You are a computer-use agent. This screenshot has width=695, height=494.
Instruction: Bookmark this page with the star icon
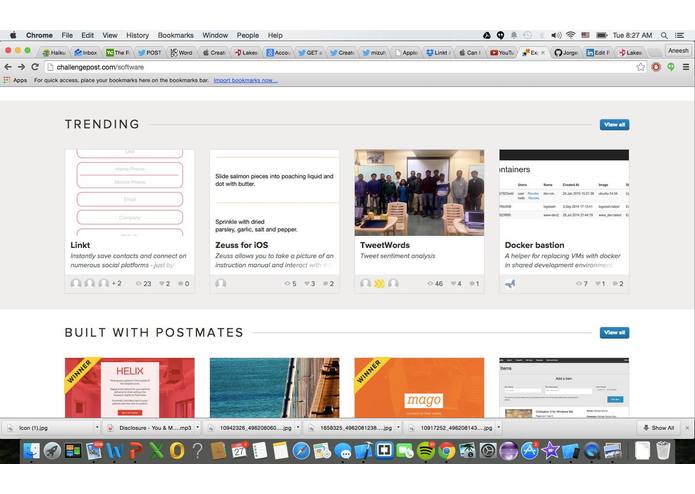click(x=640, y=67)
